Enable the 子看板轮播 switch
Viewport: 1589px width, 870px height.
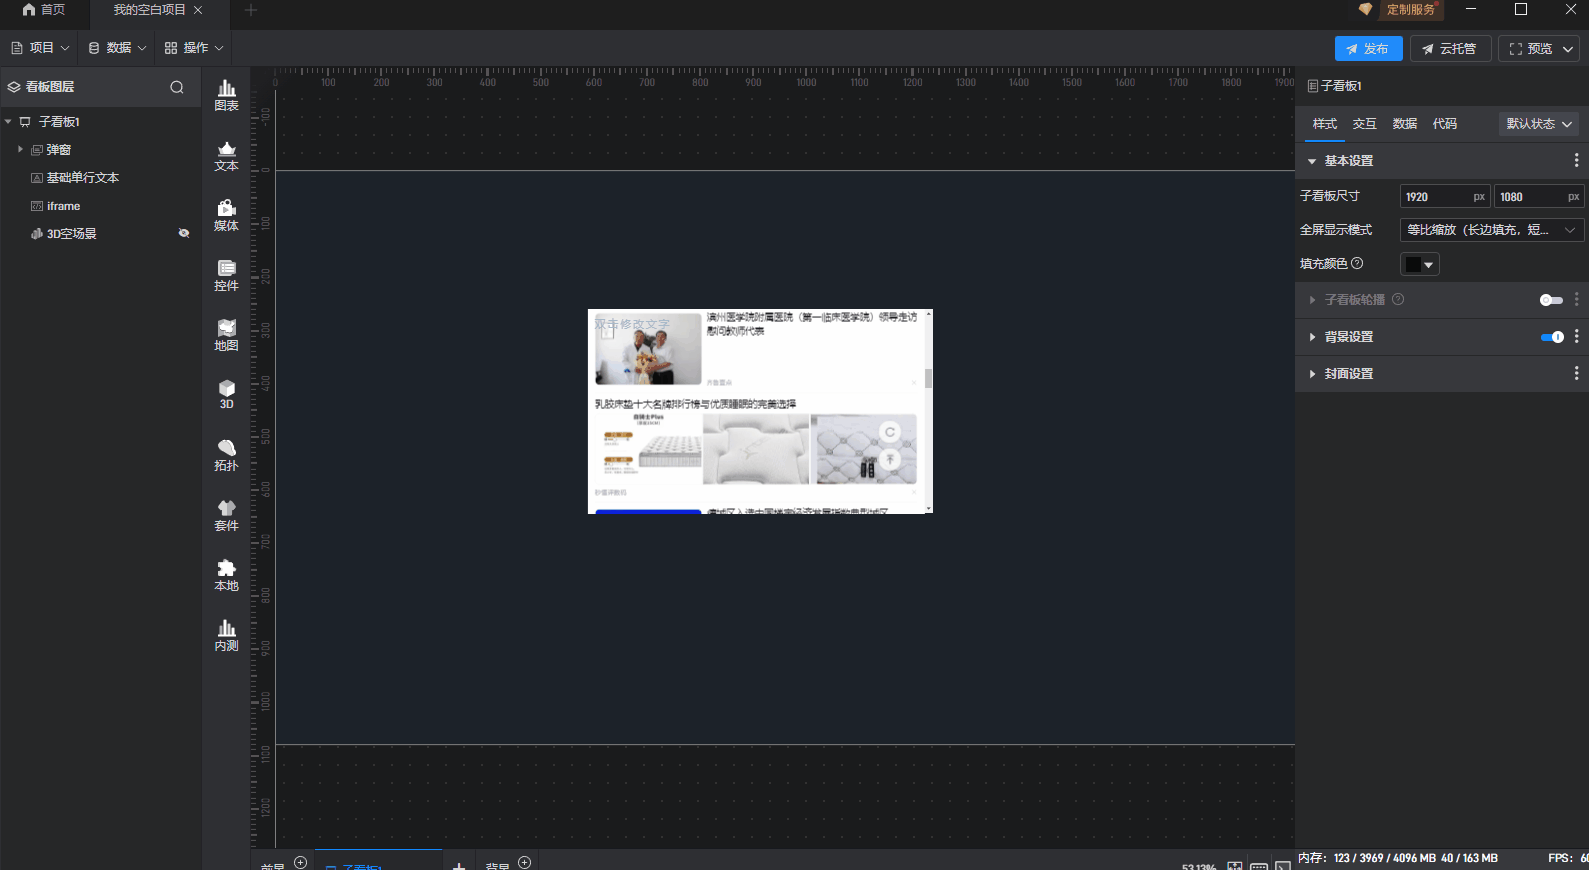[x=1551, y=300]
